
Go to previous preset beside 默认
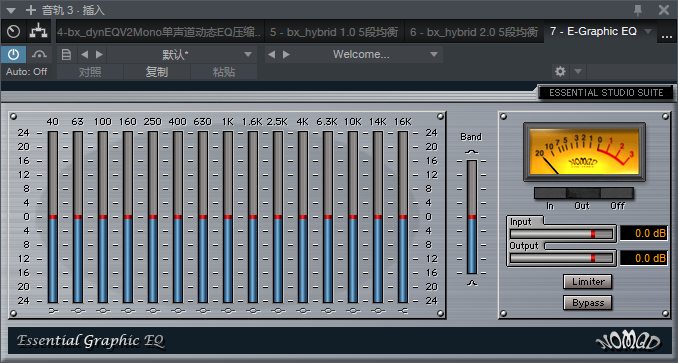85,54
